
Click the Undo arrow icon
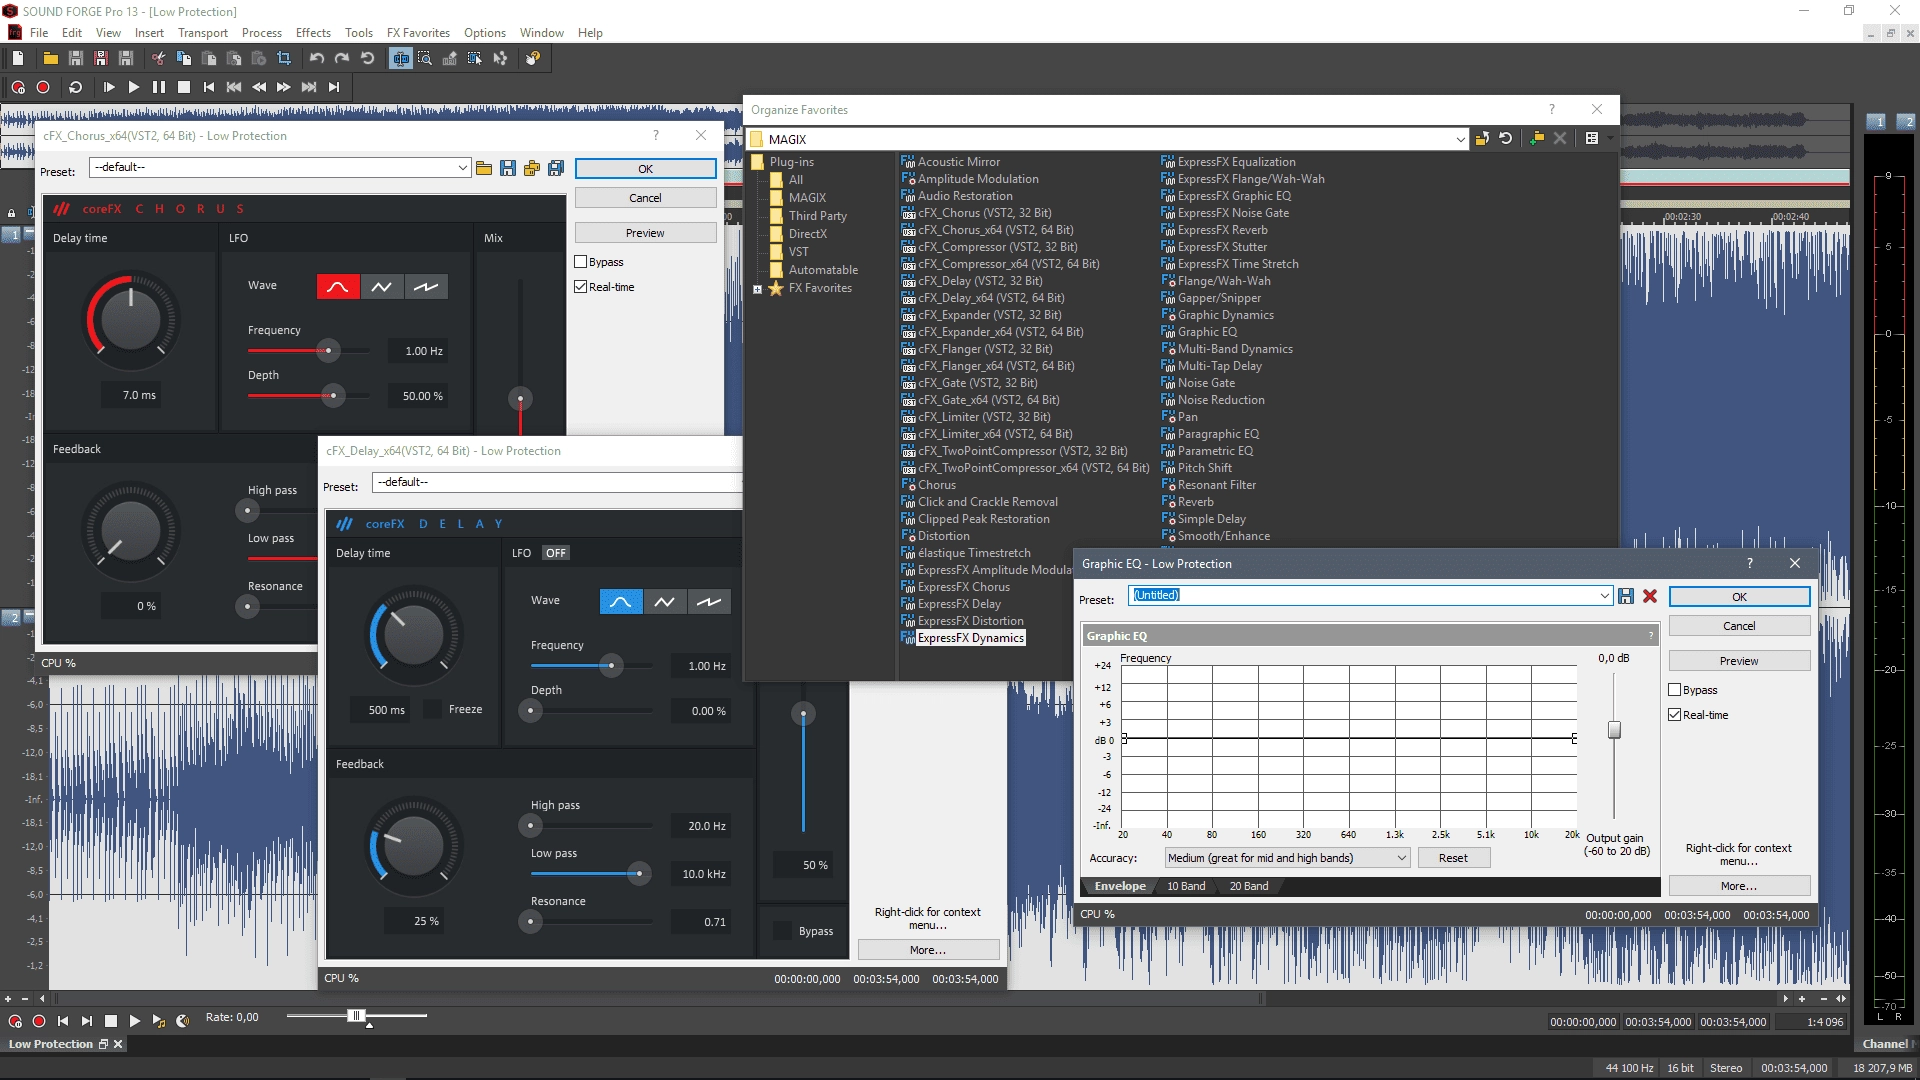317,58
